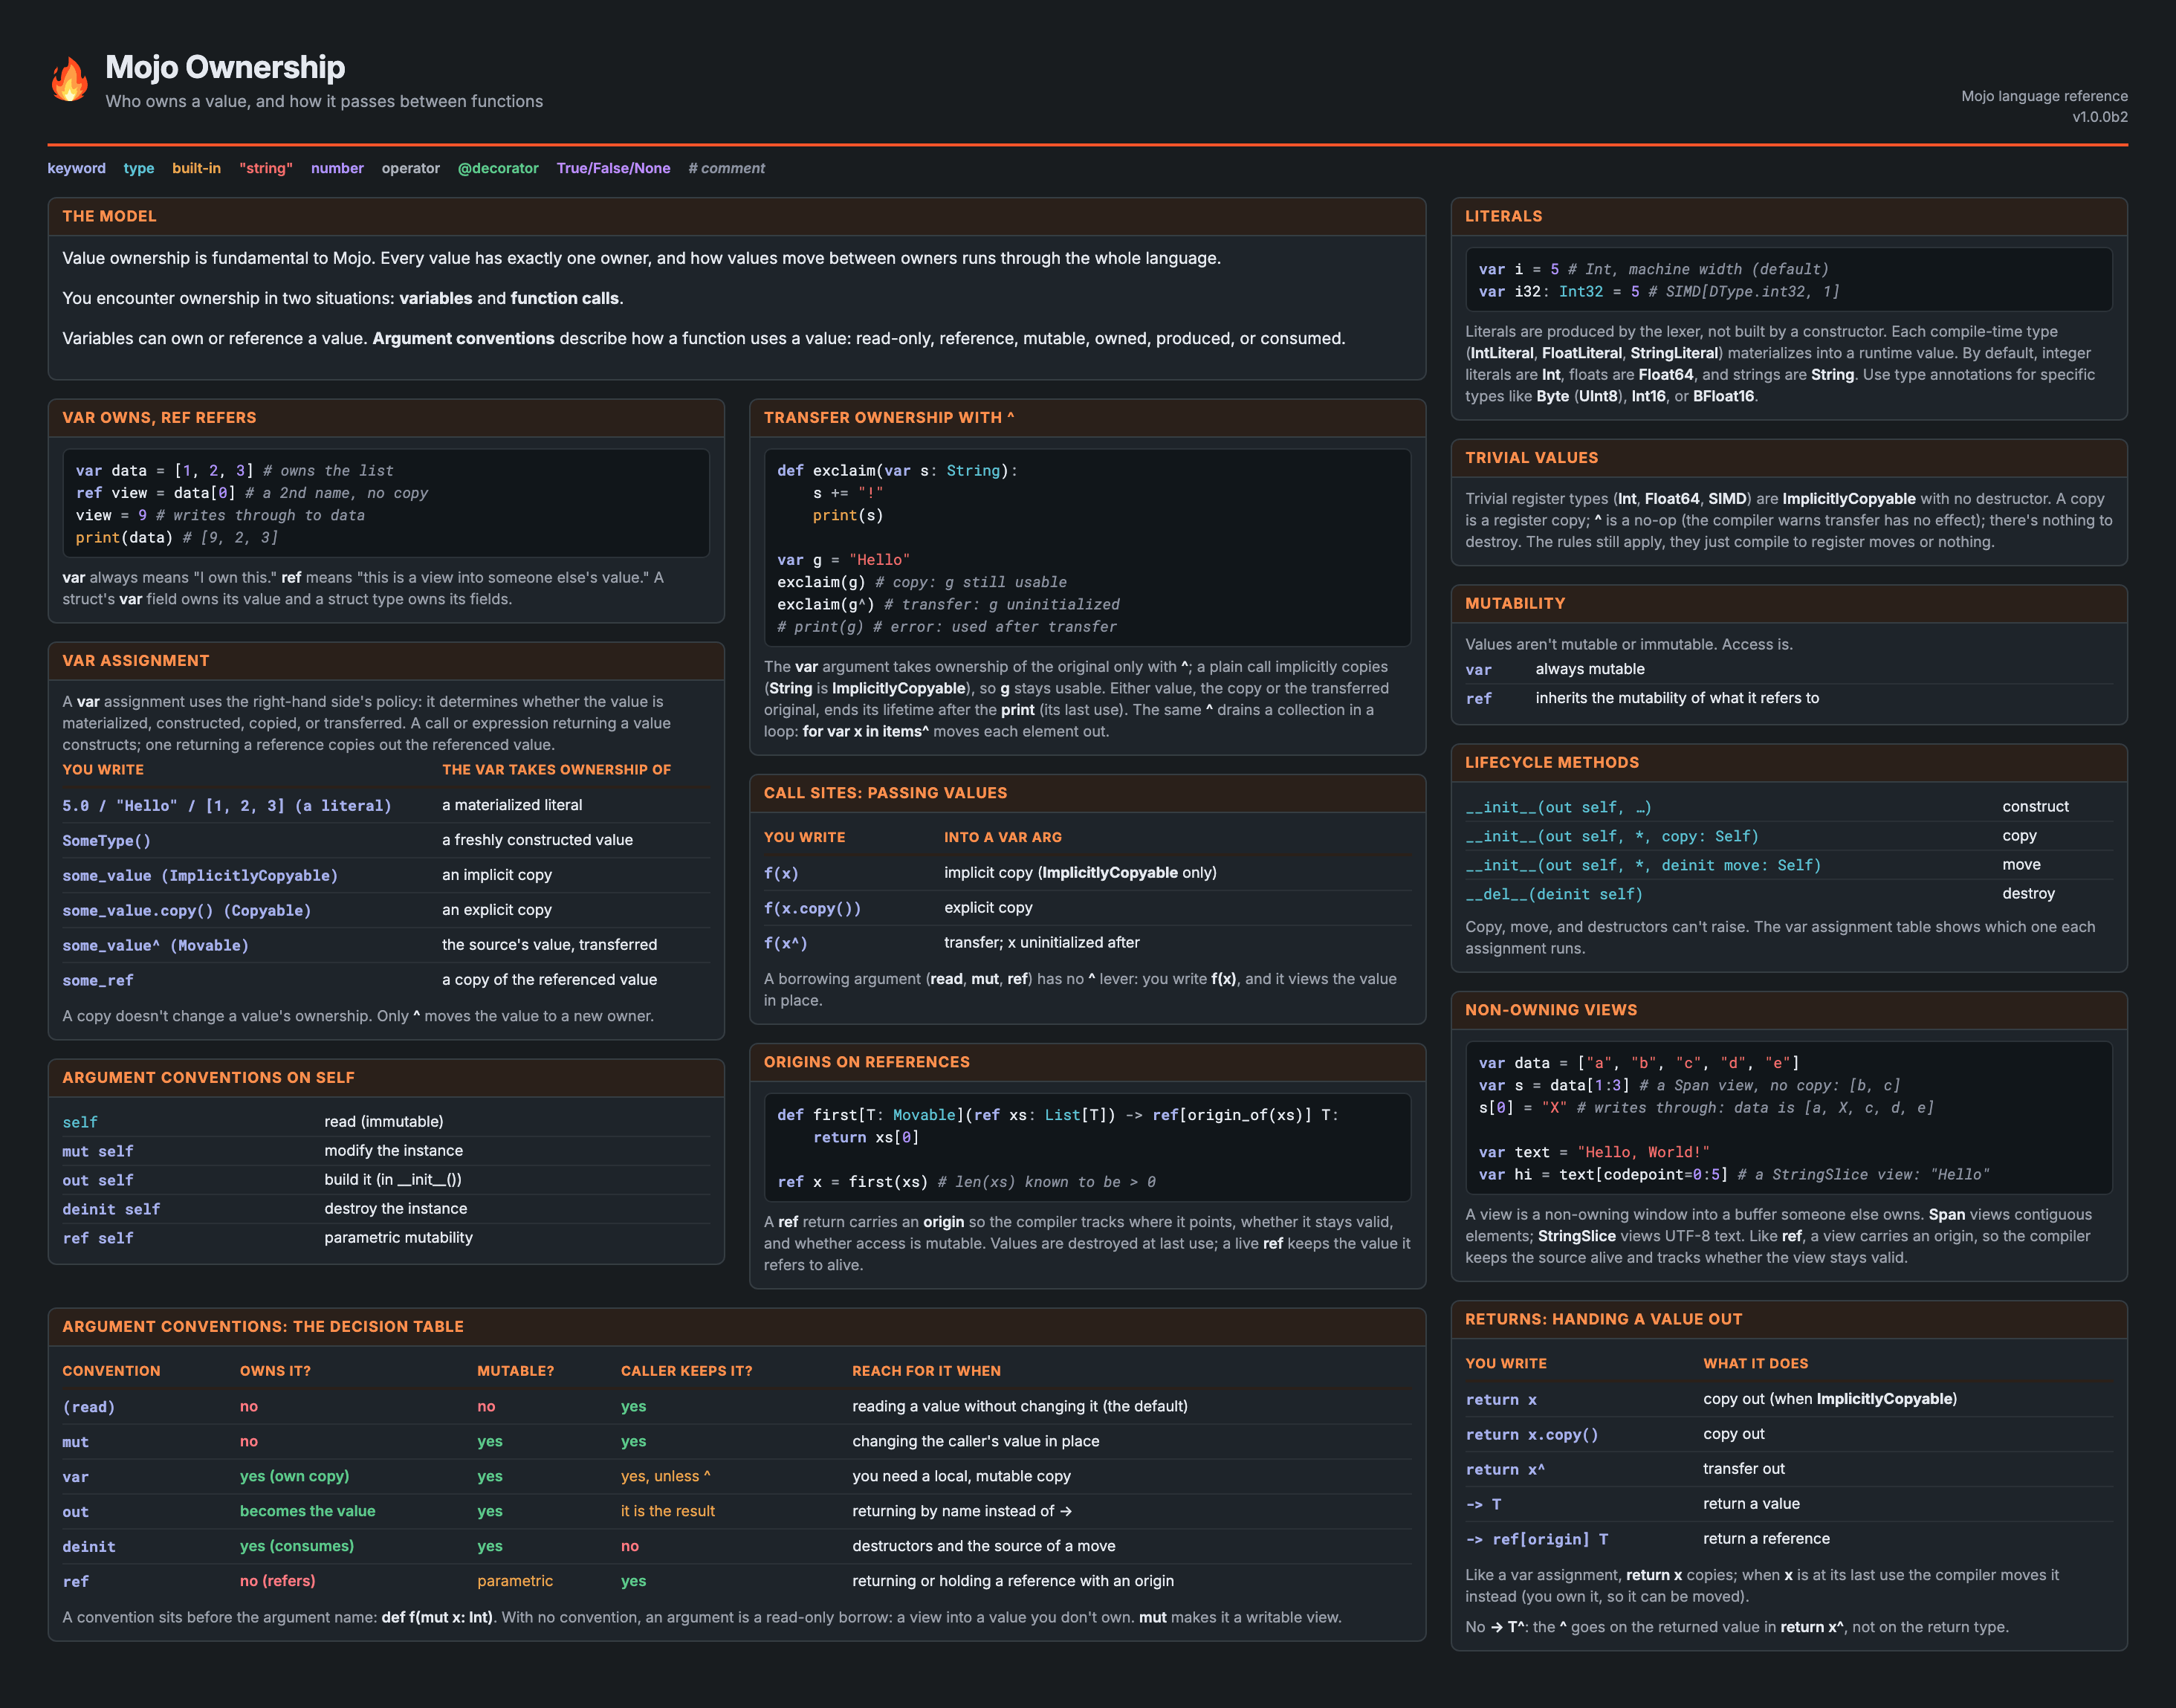Click the "True/False/None" legend entry
Viewport: 2176px width, 1708px height.
point(613,168)
